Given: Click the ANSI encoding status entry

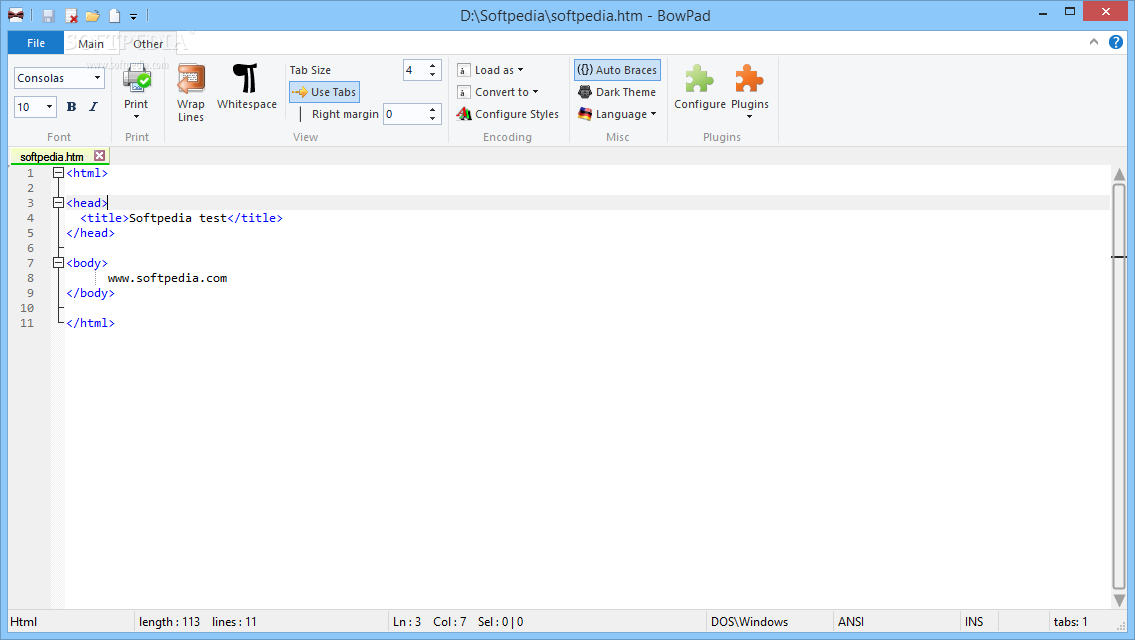Looking at the screenshot, I should coord(851,622).
